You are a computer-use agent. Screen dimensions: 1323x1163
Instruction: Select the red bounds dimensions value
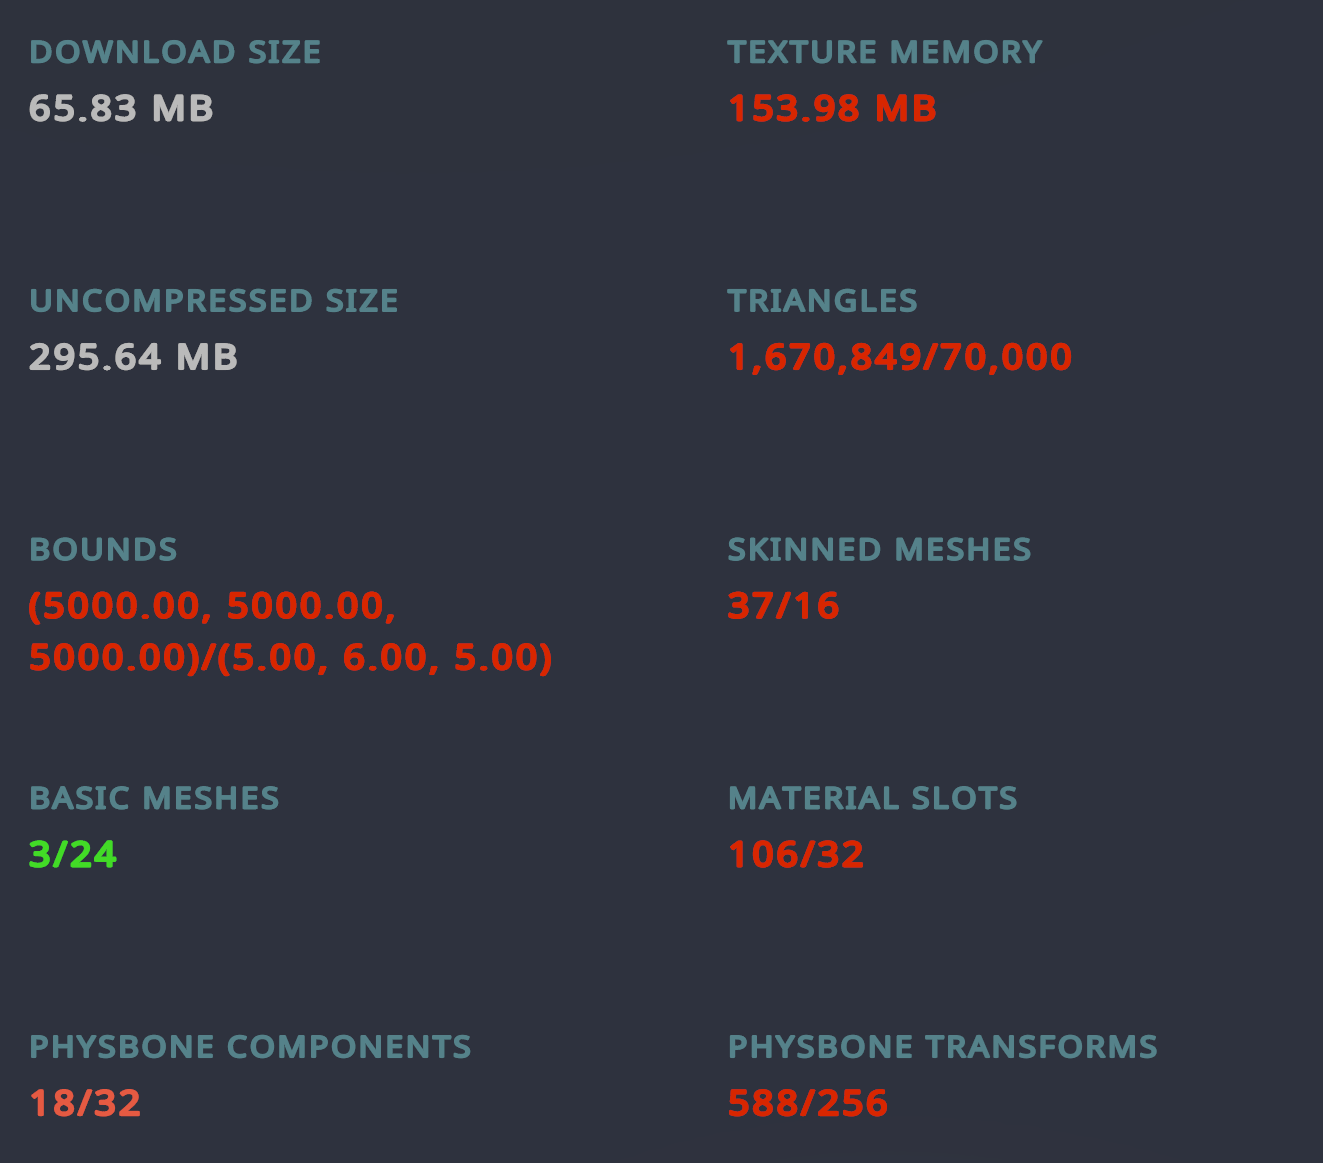point(290,632)
